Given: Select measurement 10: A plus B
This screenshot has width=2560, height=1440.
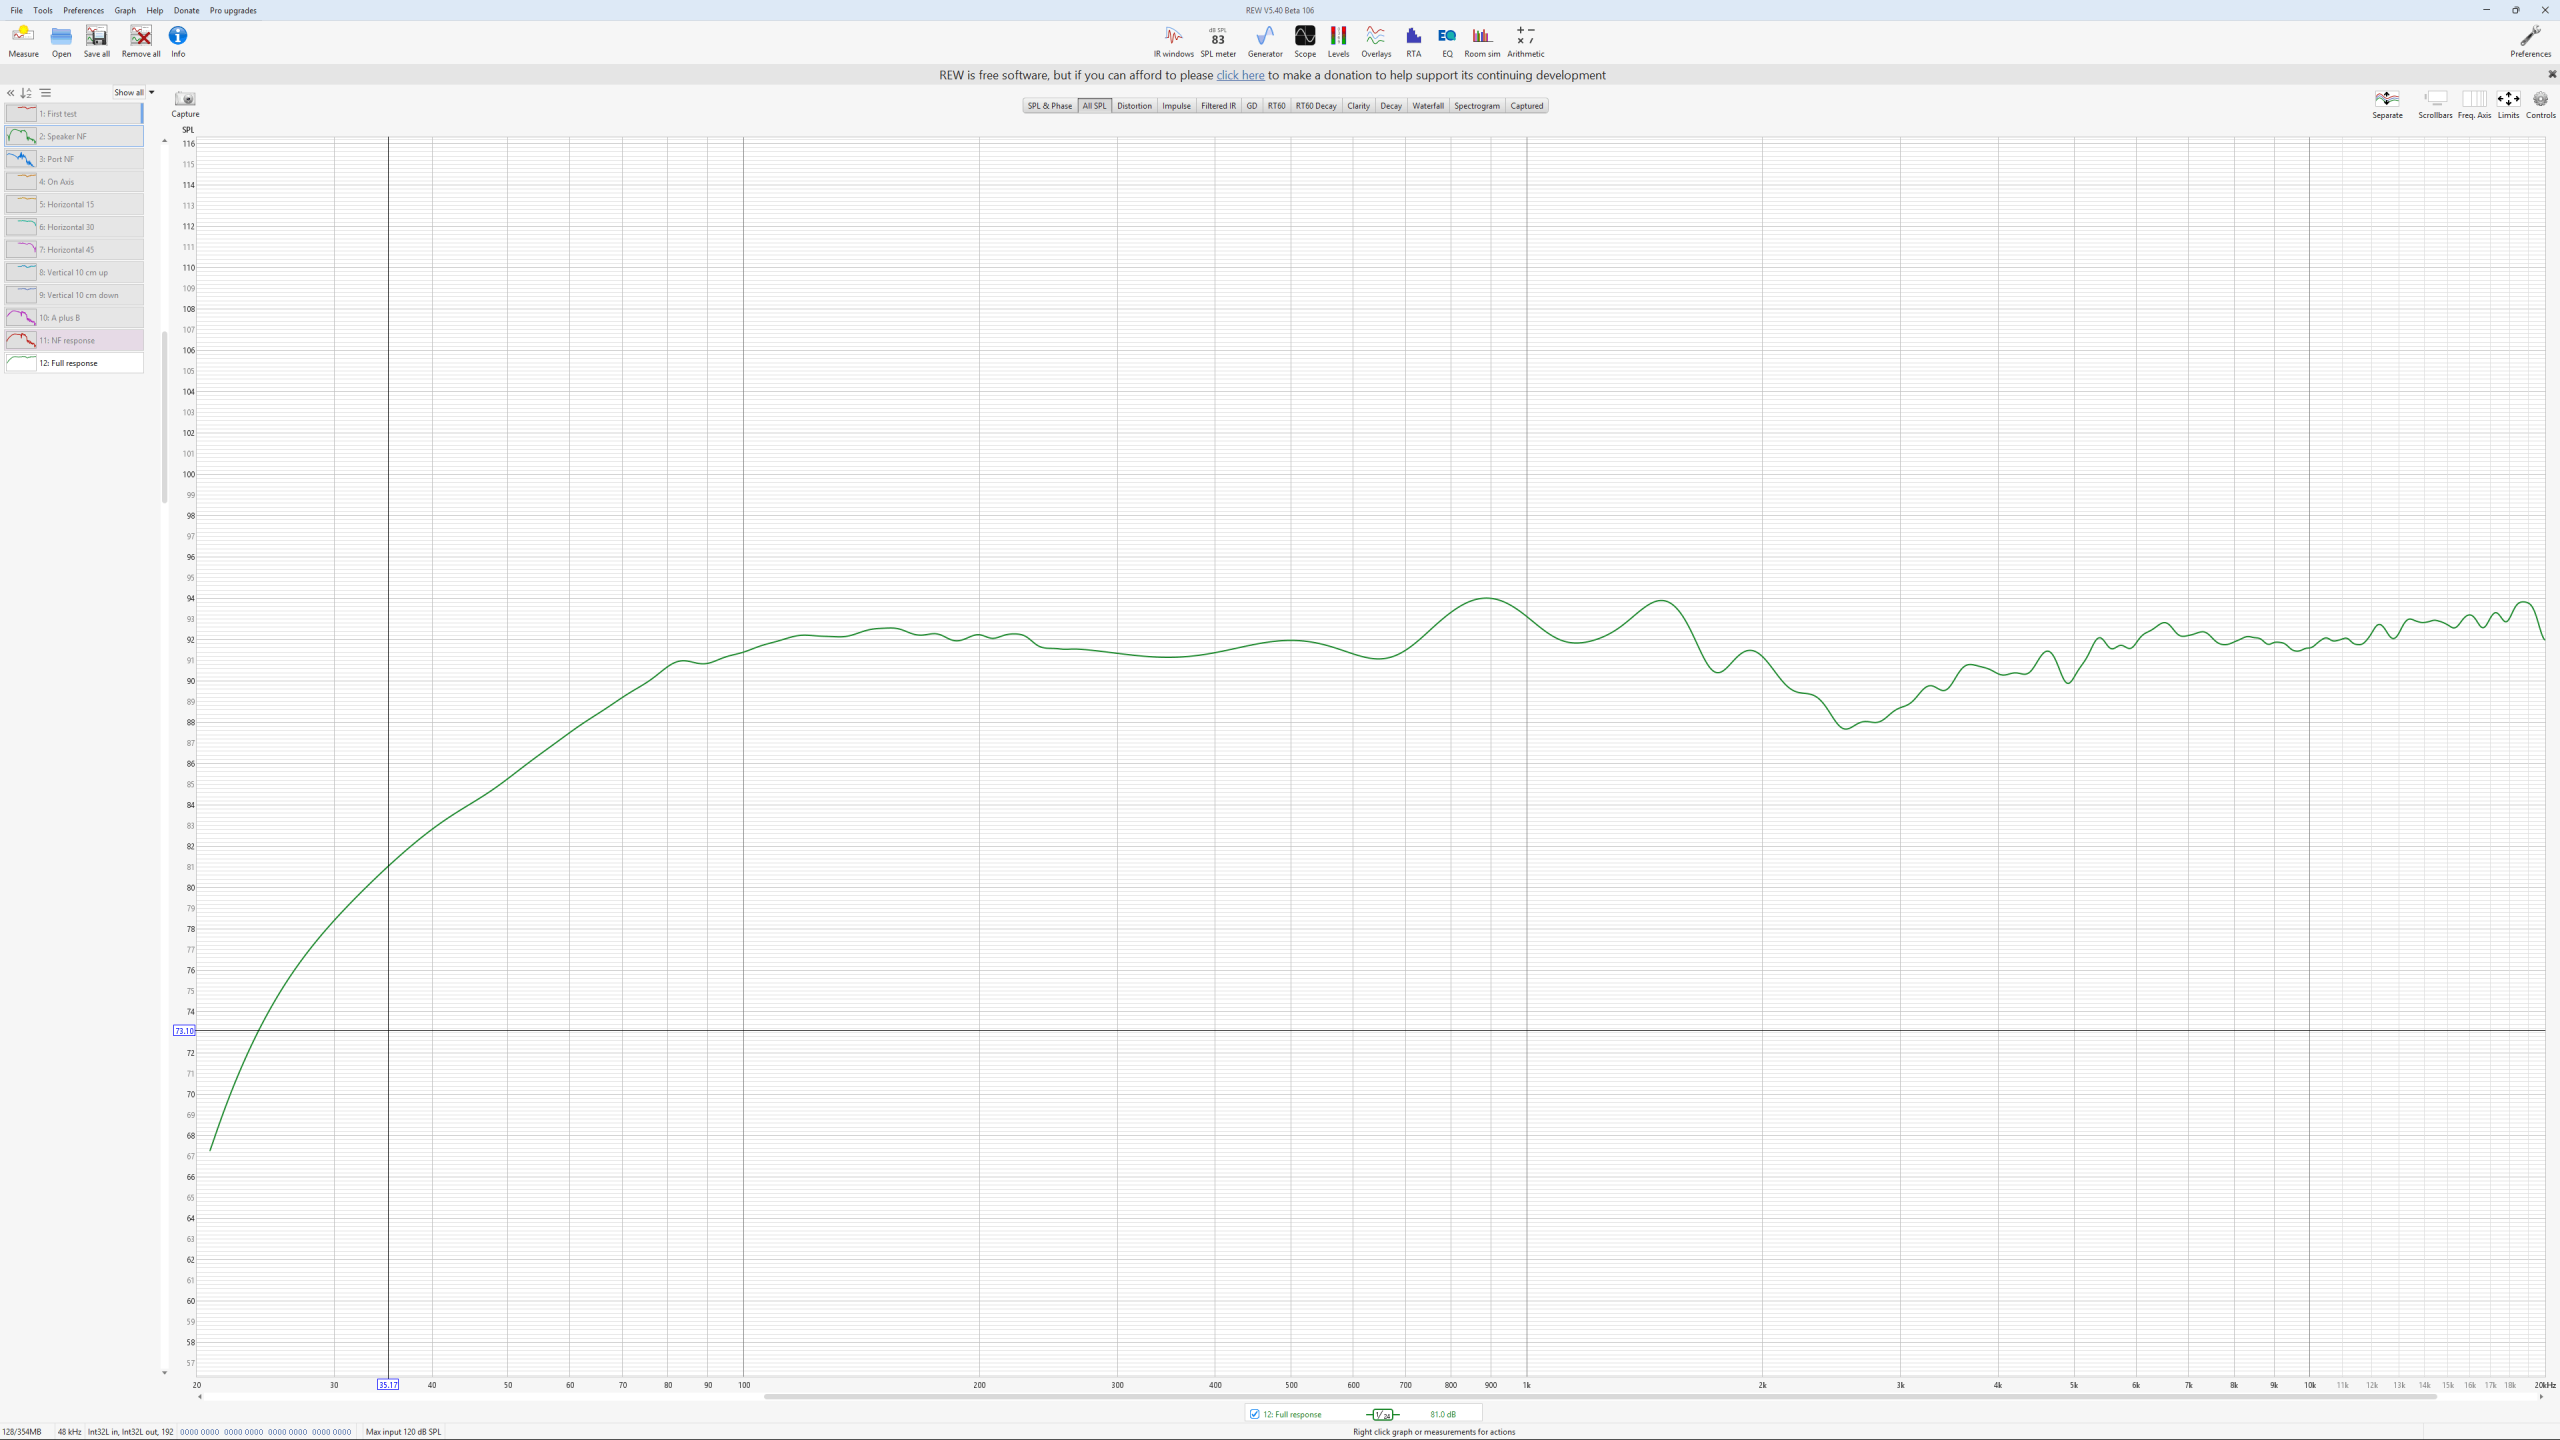Looking at the screenshot, I should (x=74, y=318).
